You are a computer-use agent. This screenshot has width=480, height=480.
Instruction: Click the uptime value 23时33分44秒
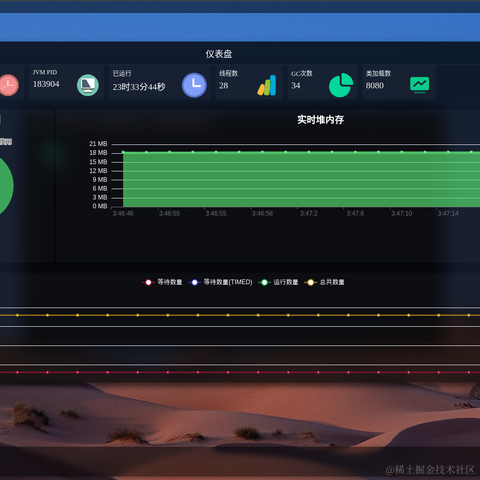(139, 87)
